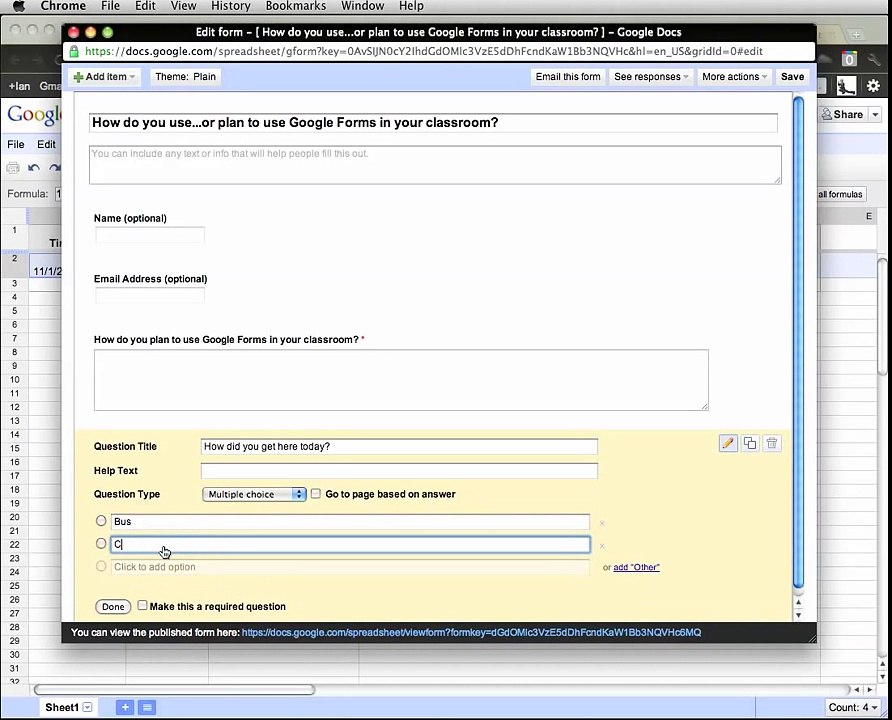Image resolution: width=892 pixels, height=720 pixels.
Task: Open the History menu
Action: tap(230, 6)
